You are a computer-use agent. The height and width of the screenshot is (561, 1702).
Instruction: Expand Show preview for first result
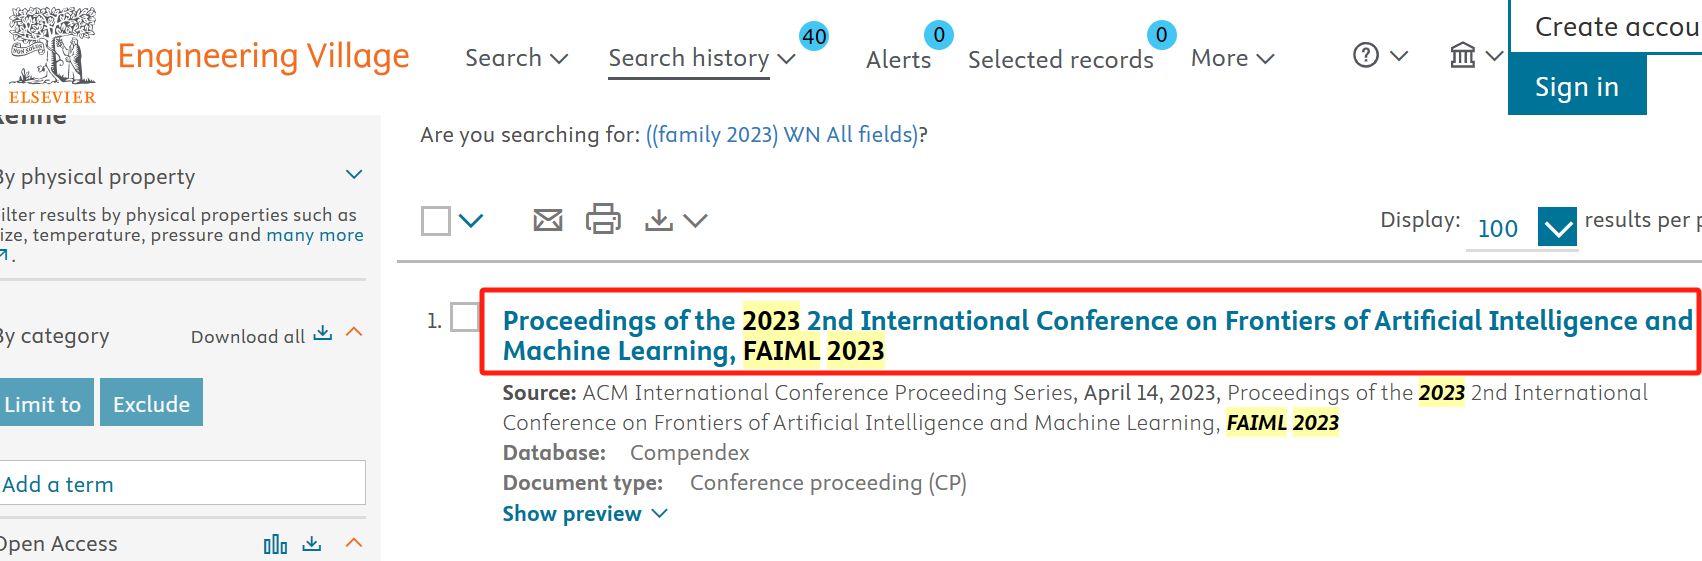pos(584,514)
